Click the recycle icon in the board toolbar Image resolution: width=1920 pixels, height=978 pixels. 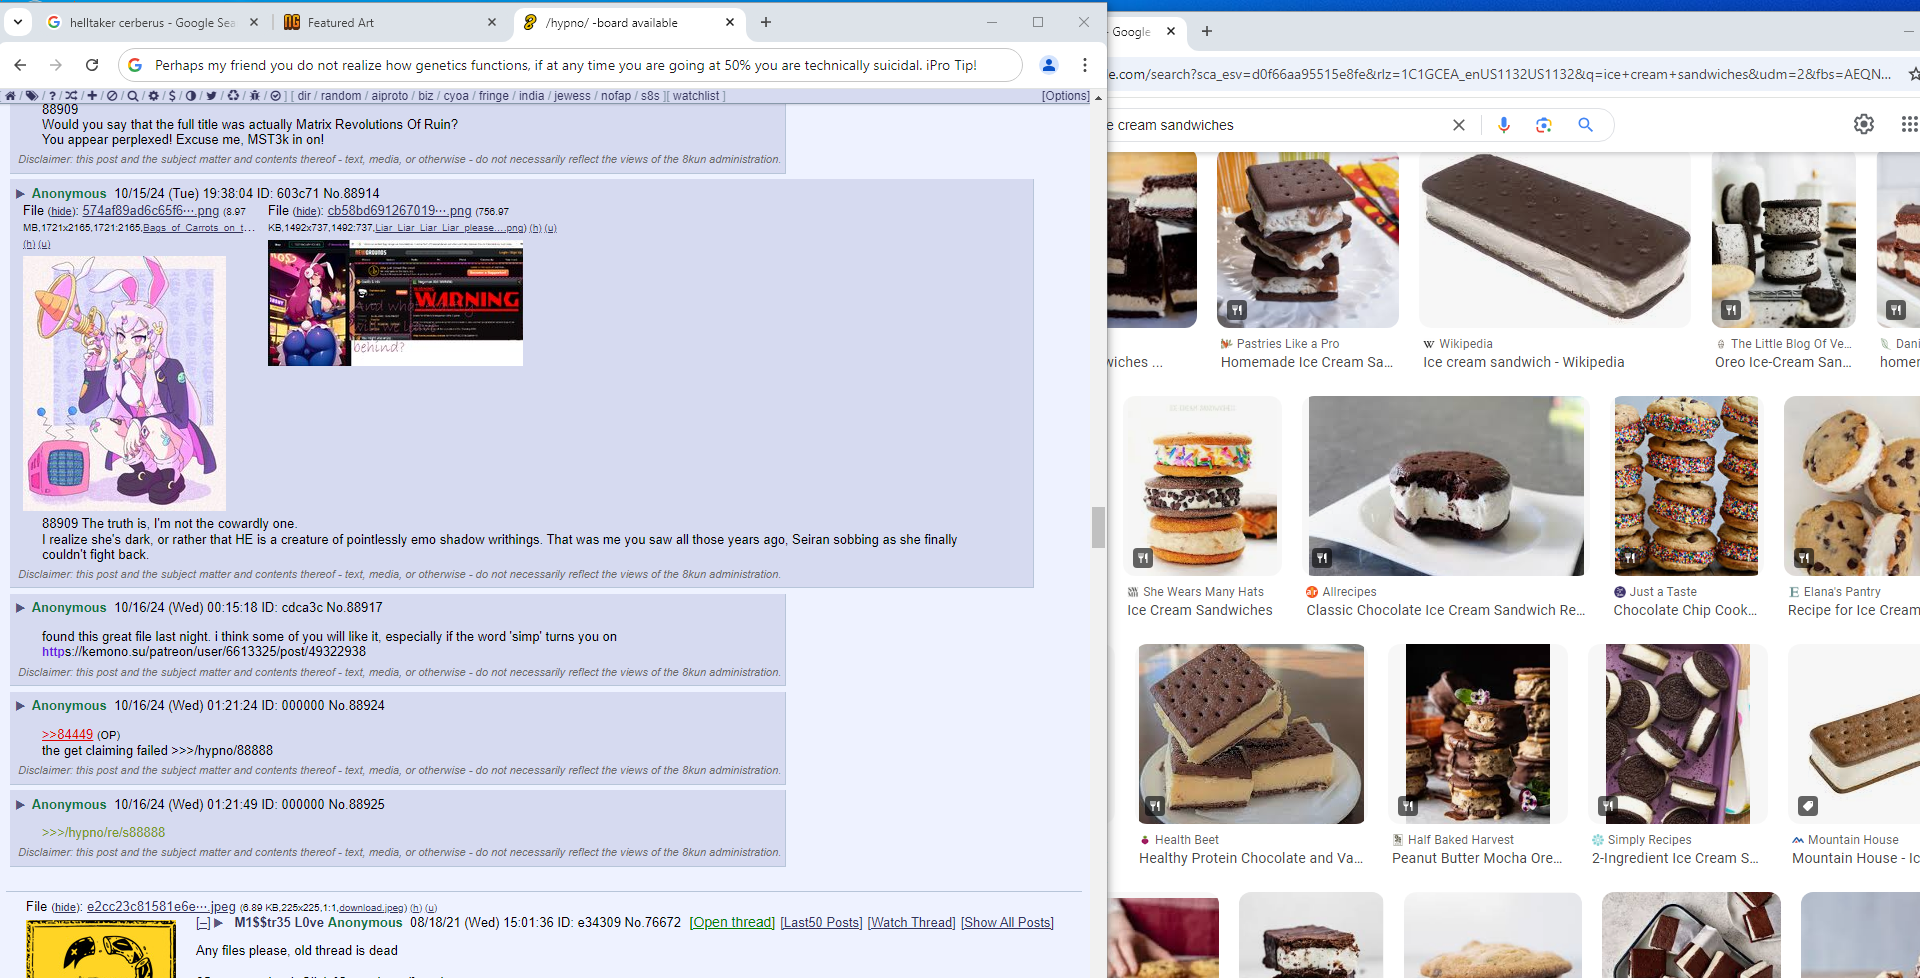tap(233, 96)
